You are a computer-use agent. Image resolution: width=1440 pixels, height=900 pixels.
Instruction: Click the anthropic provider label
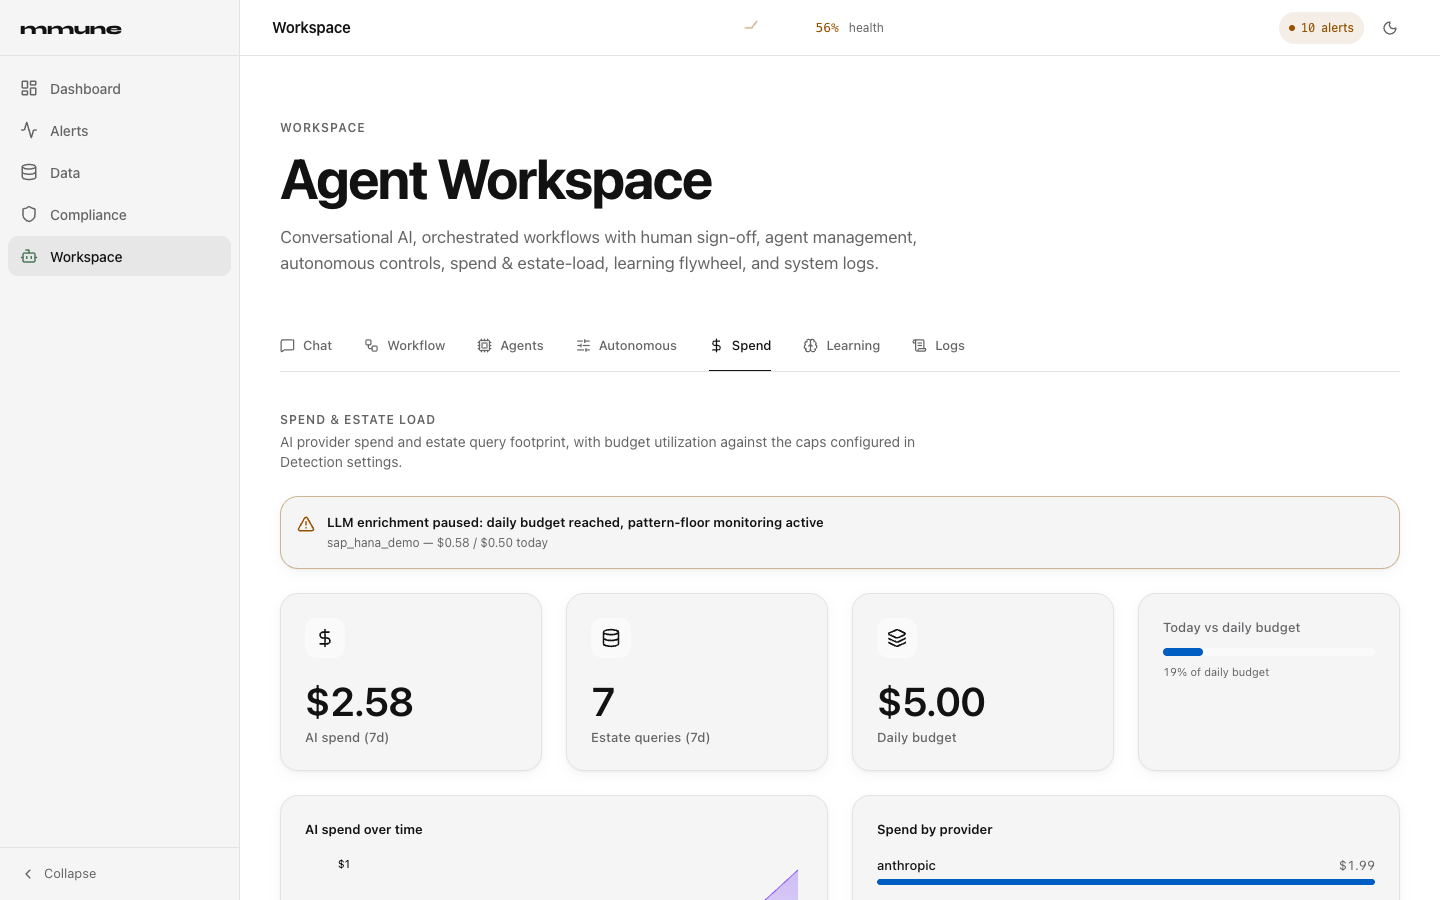click(x=906, y=865)
